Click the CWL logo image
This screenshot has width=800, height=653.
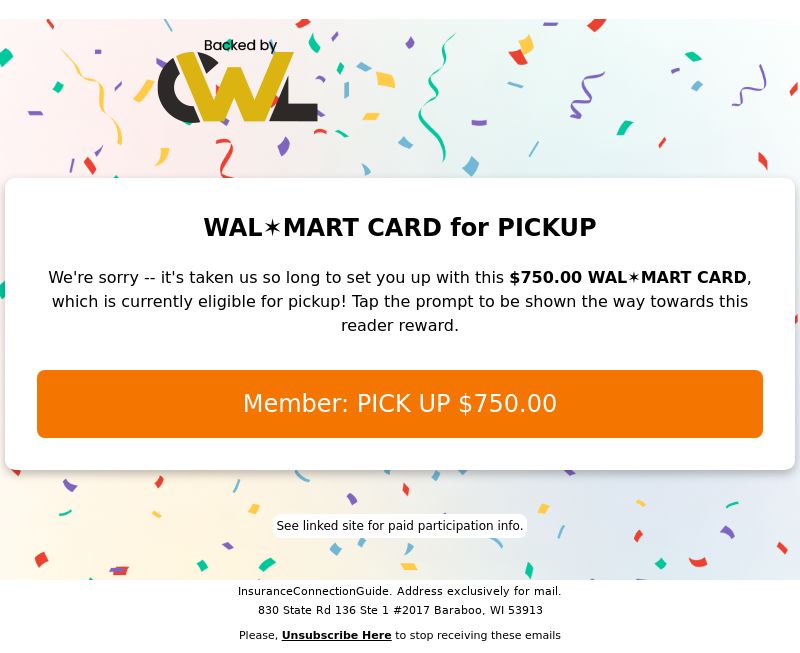point(238,82)
